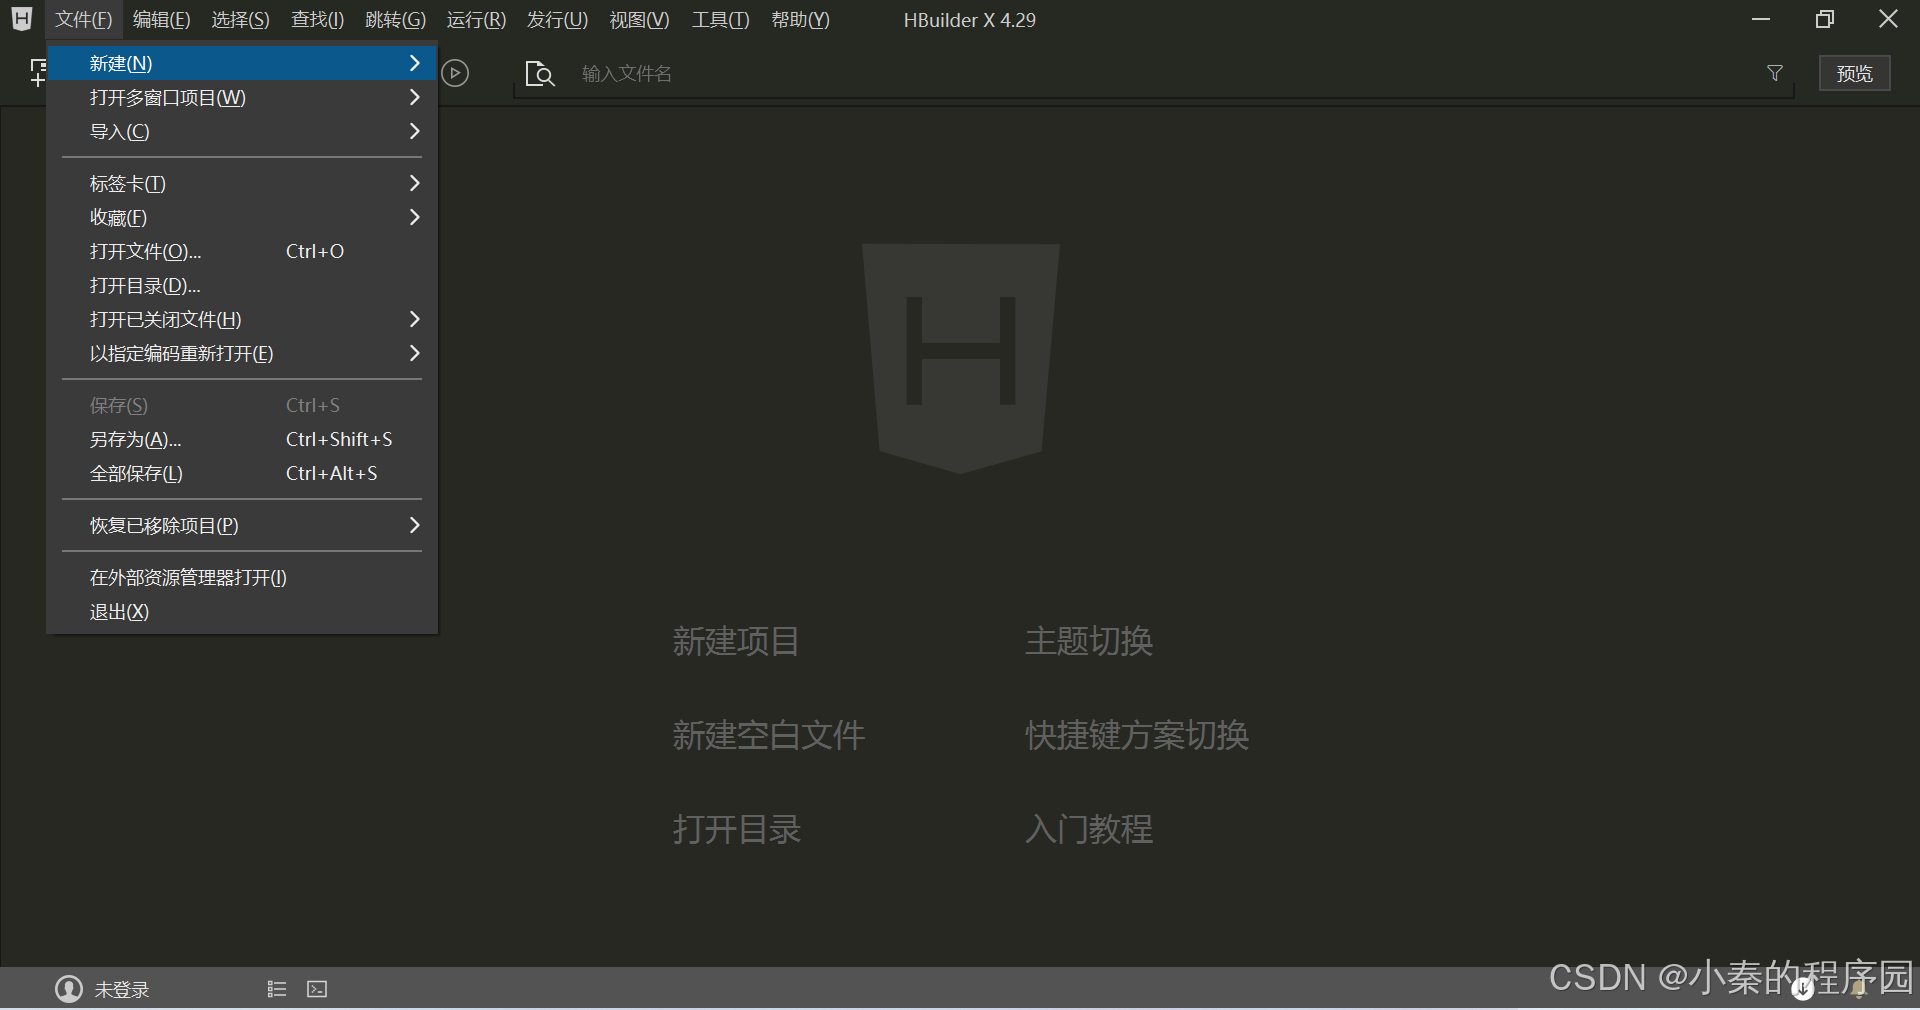The height and width of the screenshot is (1010, 1920).
Task: Expand the 打开已关闭文件(H) submenu arrow
Action: (x=415, y=319)
